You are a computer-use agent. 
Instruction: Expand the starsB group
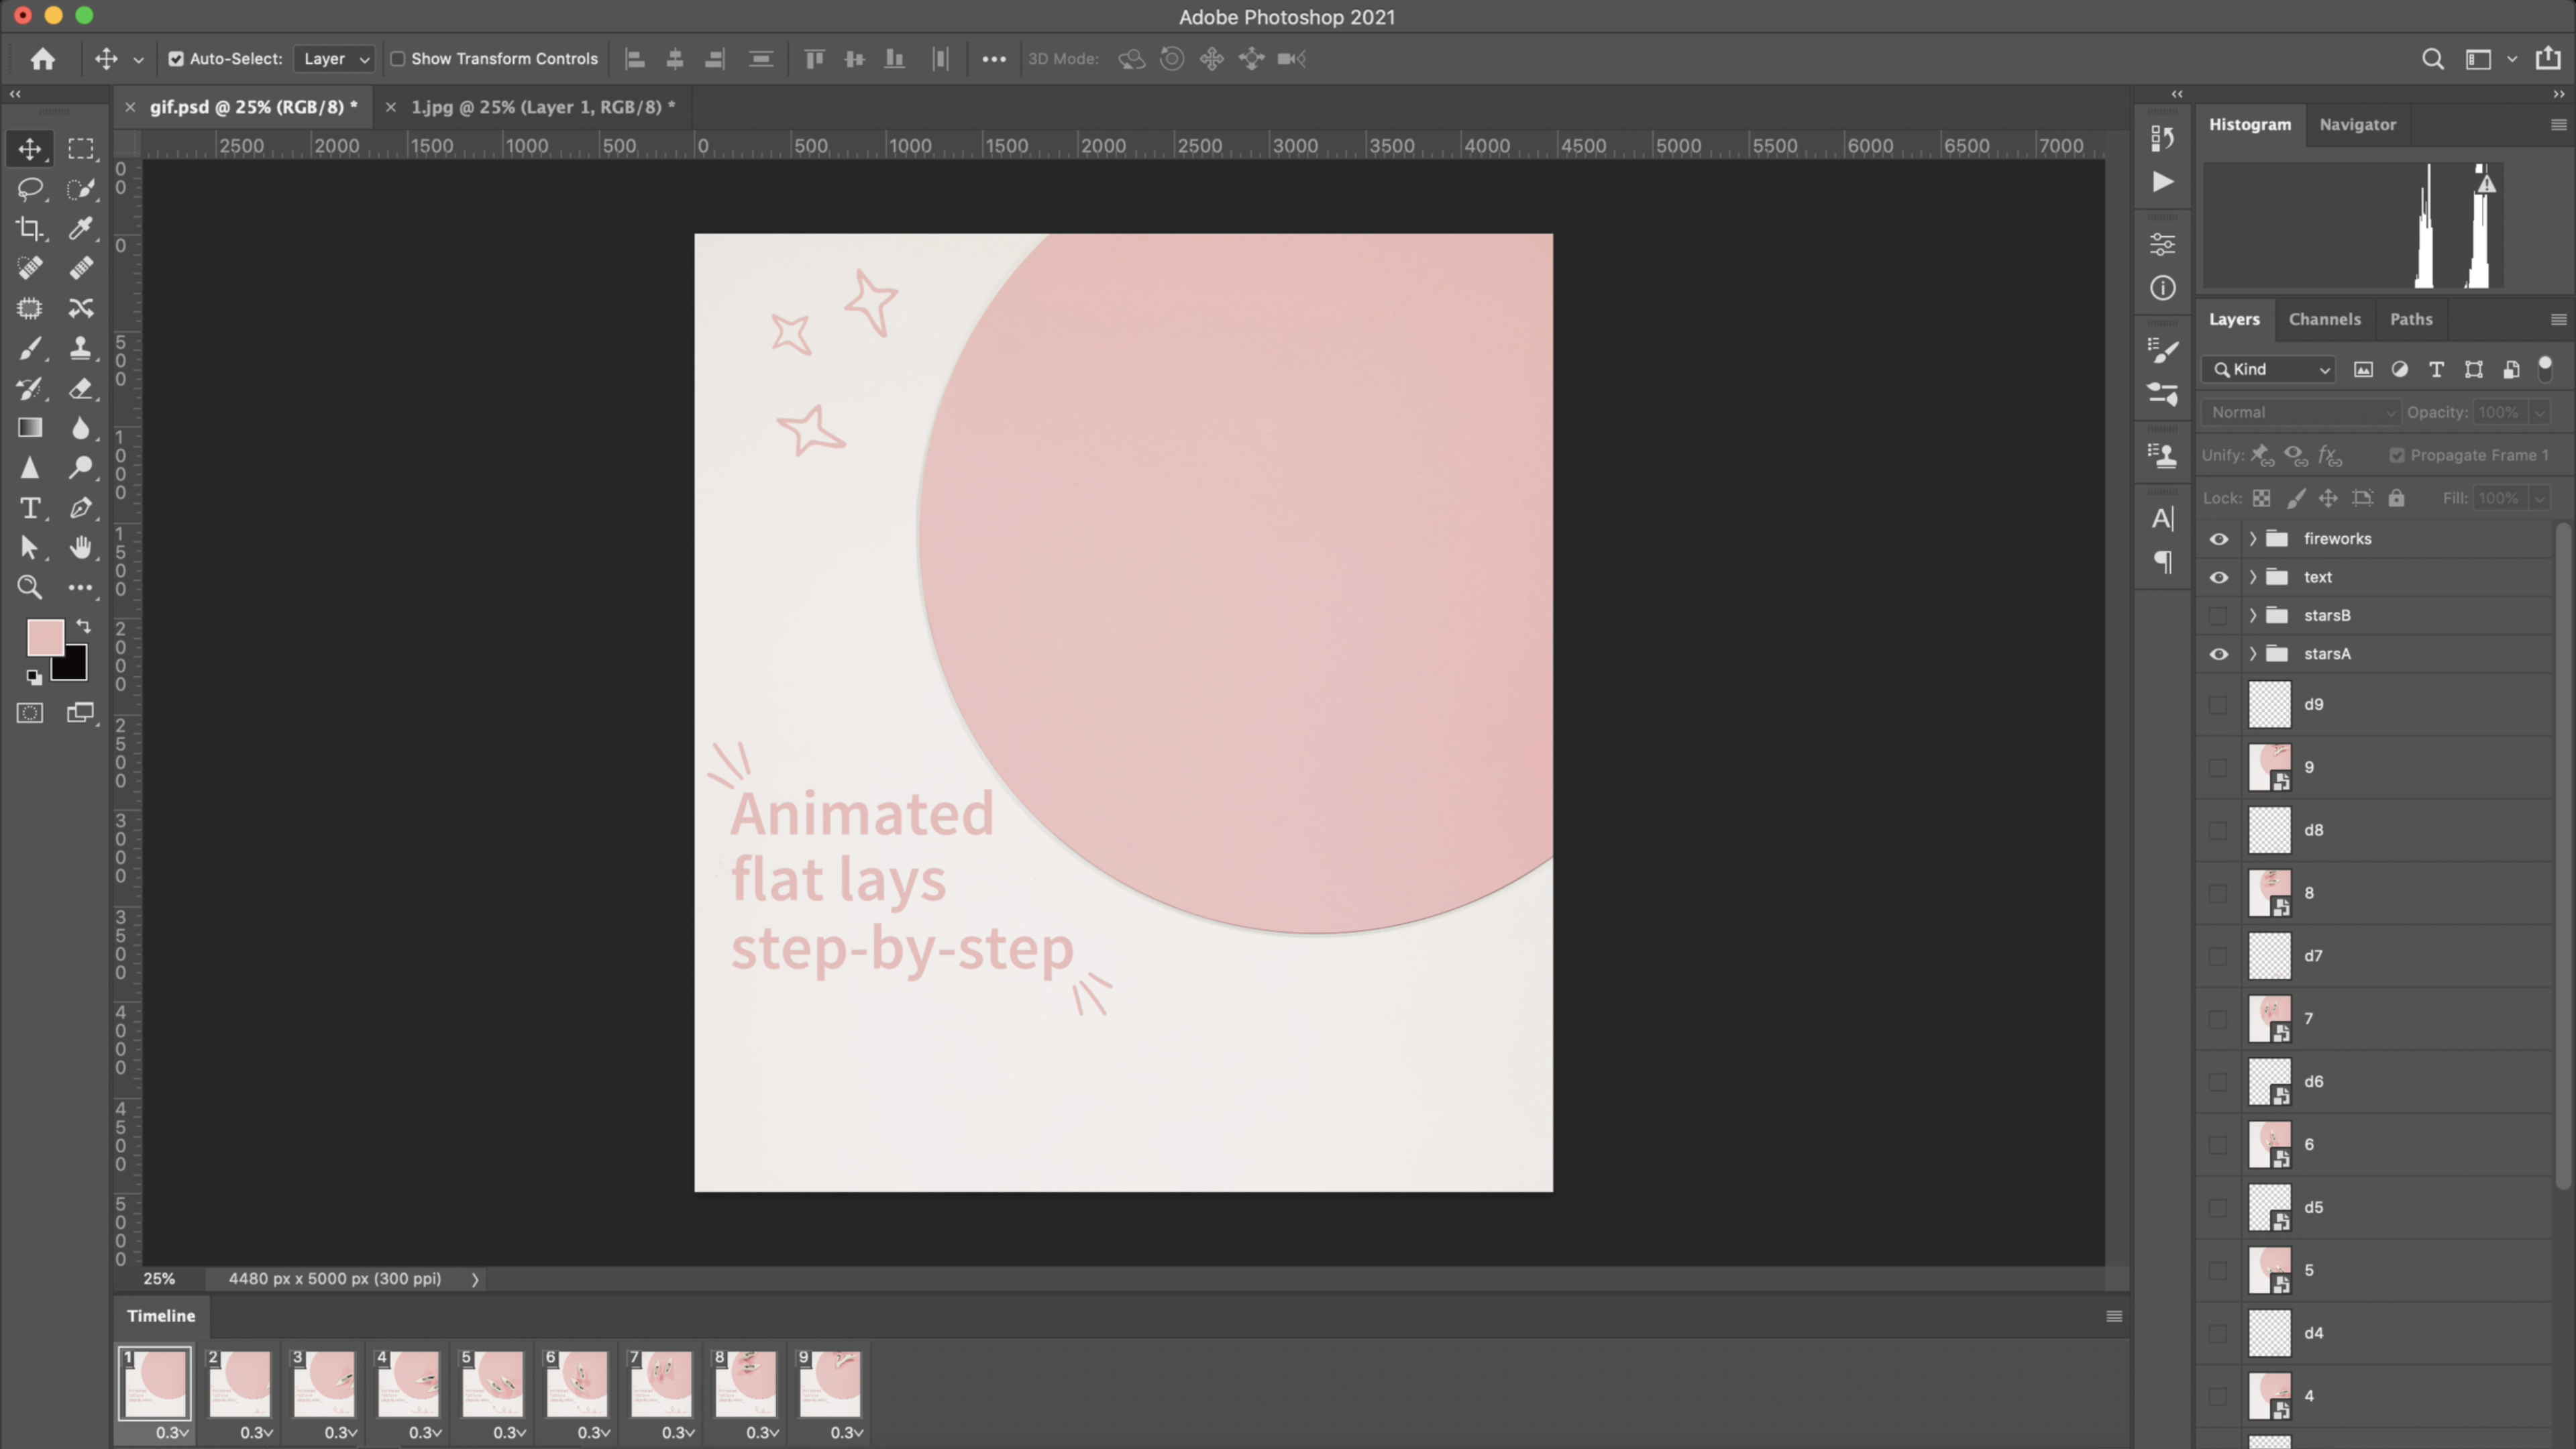tap(2253, 615)
